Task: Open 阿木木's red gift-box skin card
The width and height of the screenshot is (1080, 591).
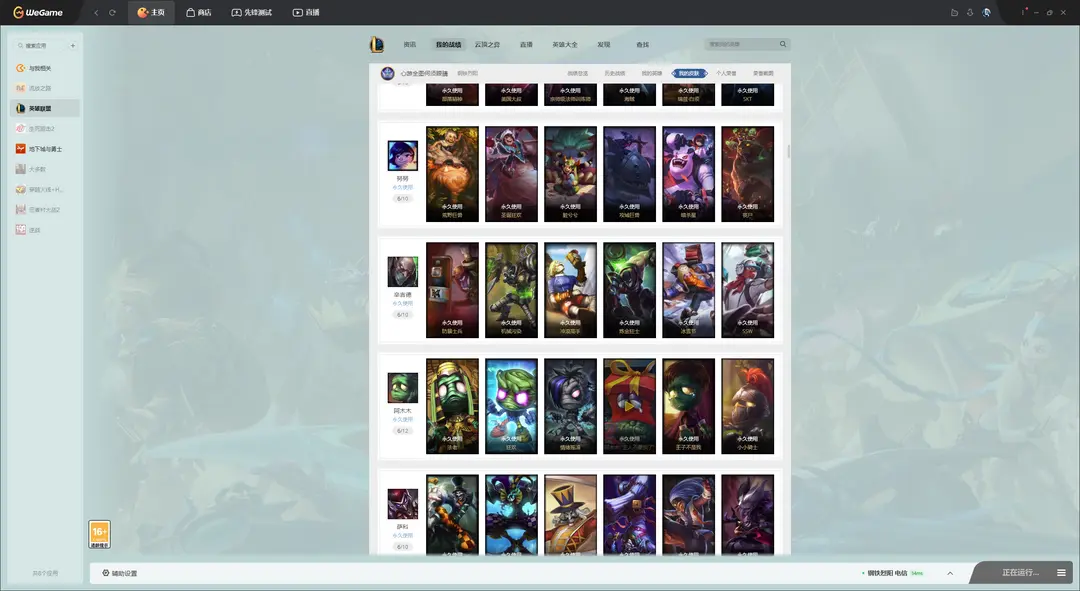Action: 630,406
